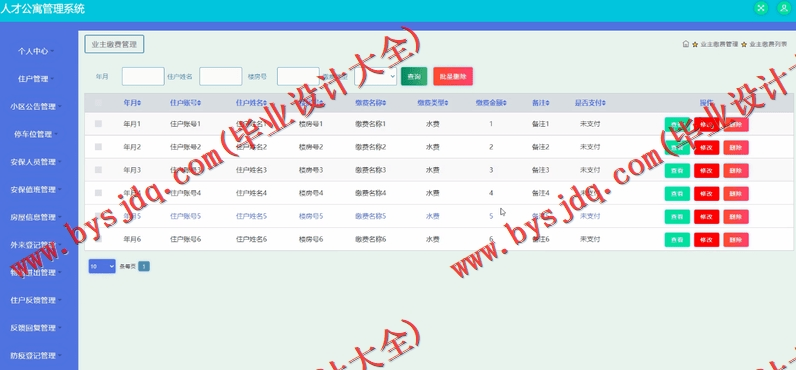Go to page 1 in pagination
The width and height of the screenshot is (796, 370).
tap(144, 266)
